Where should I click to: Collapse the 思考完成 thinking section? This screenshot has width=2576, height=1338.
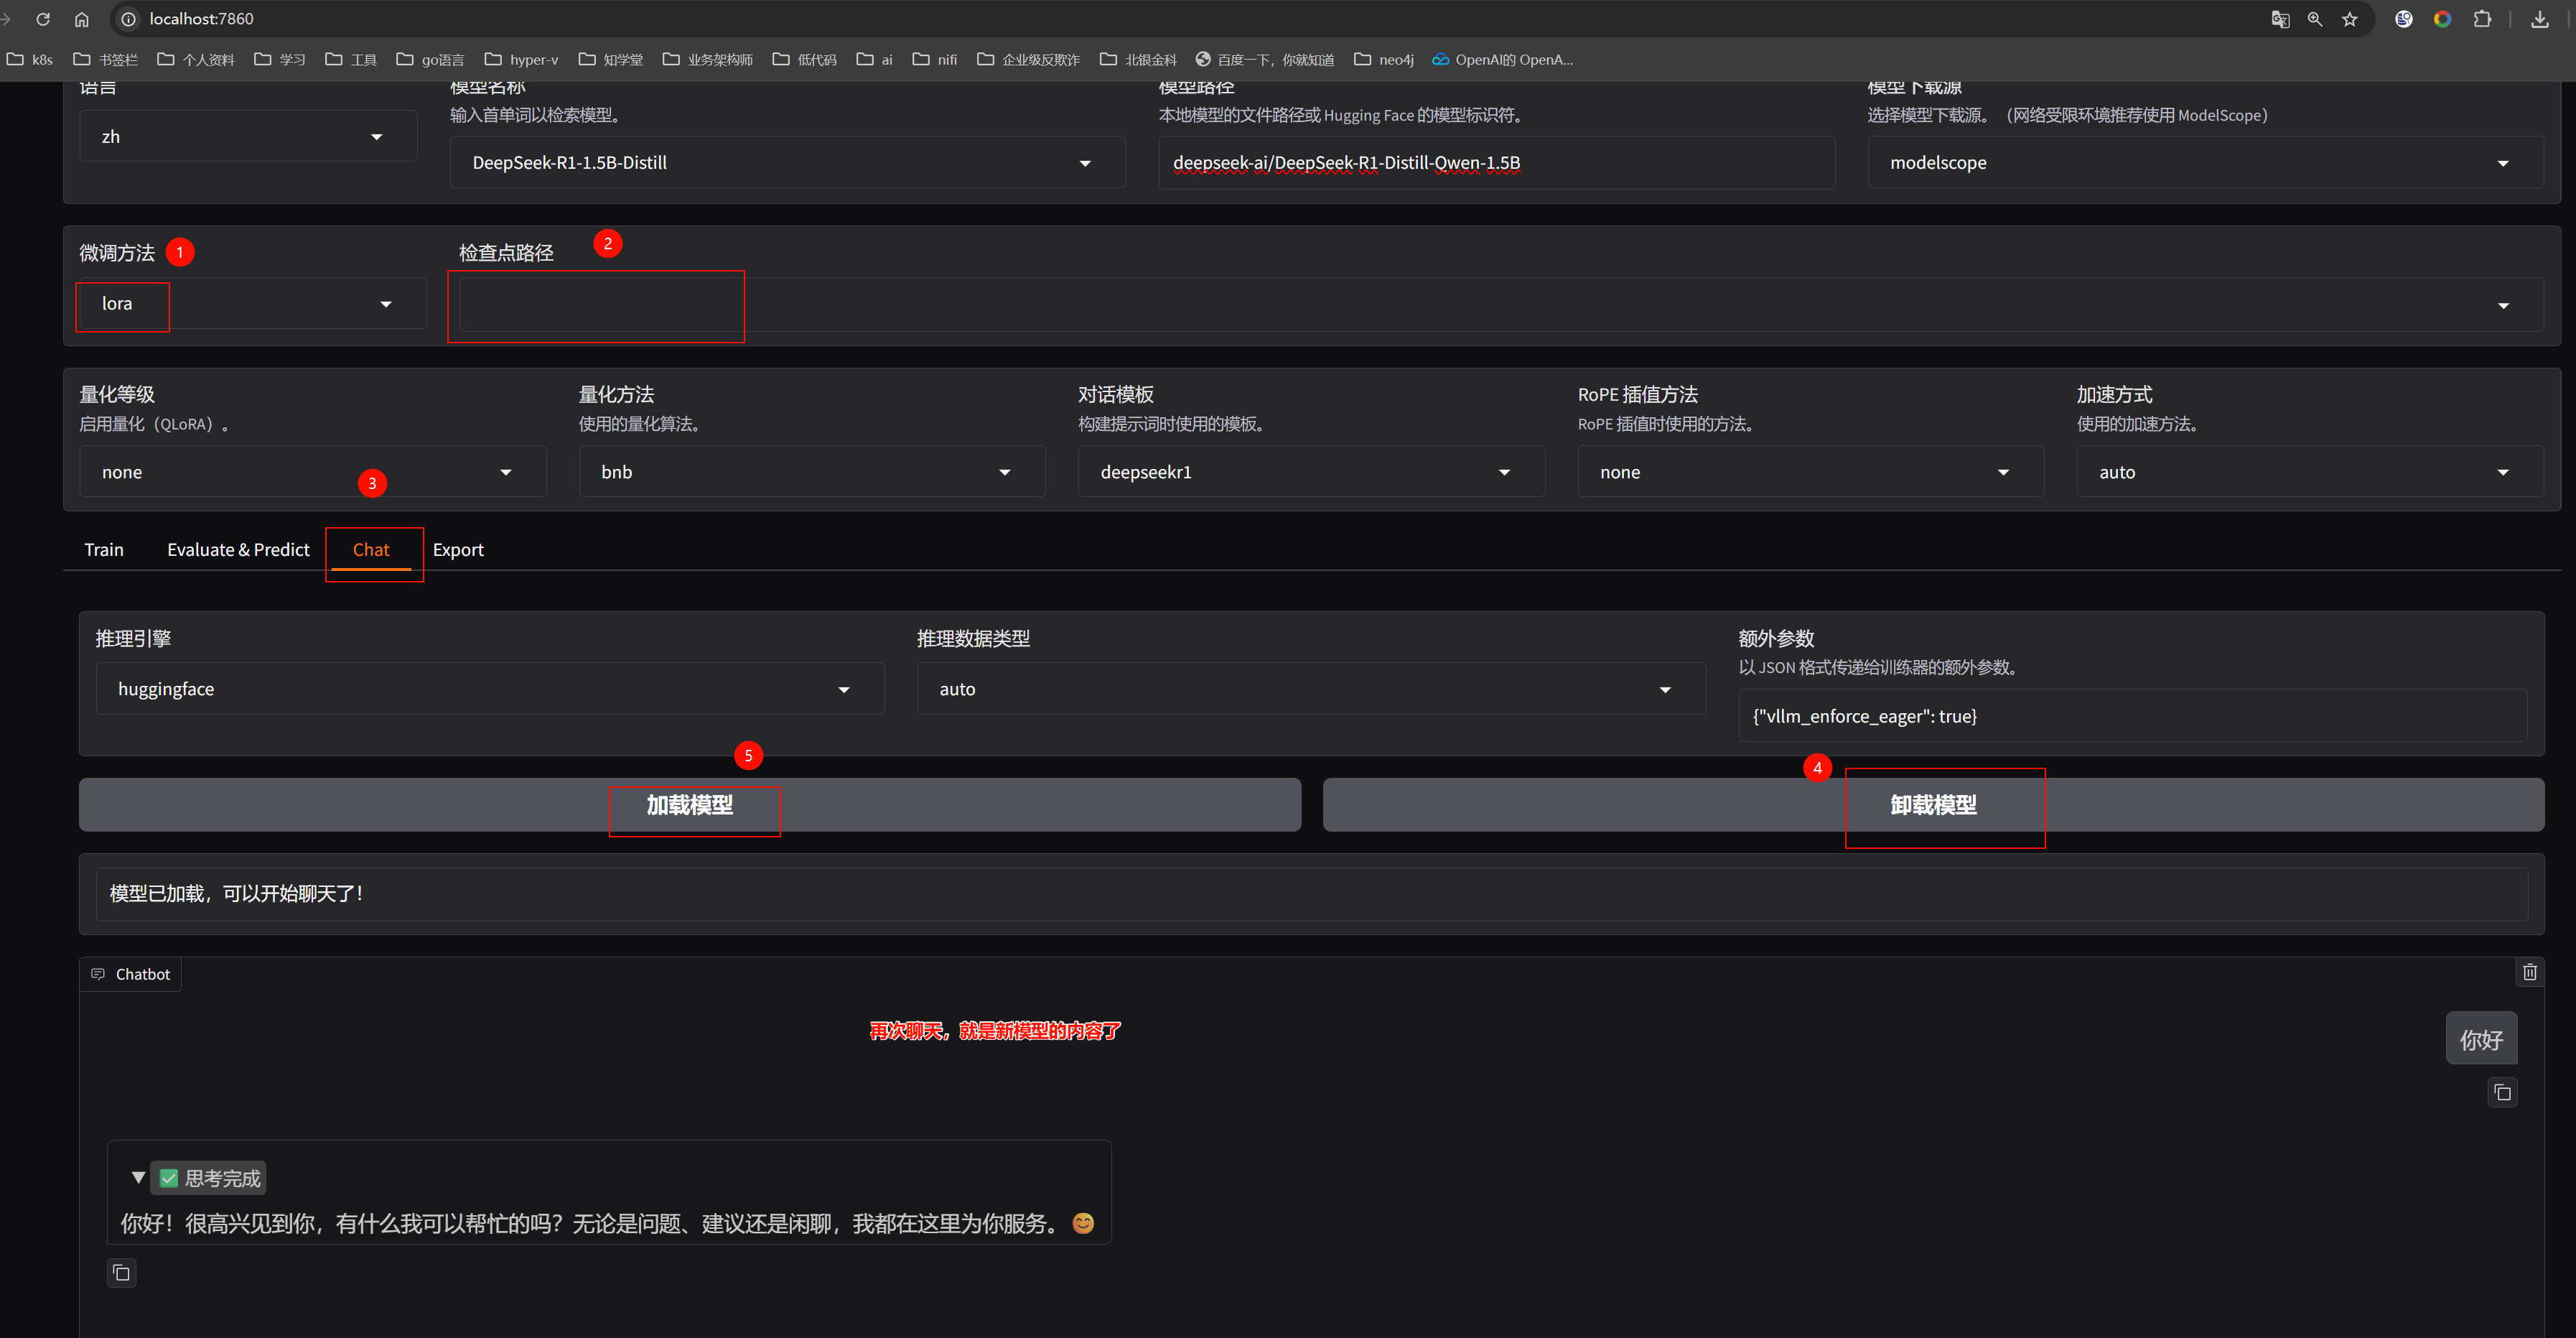[139, 1178]
